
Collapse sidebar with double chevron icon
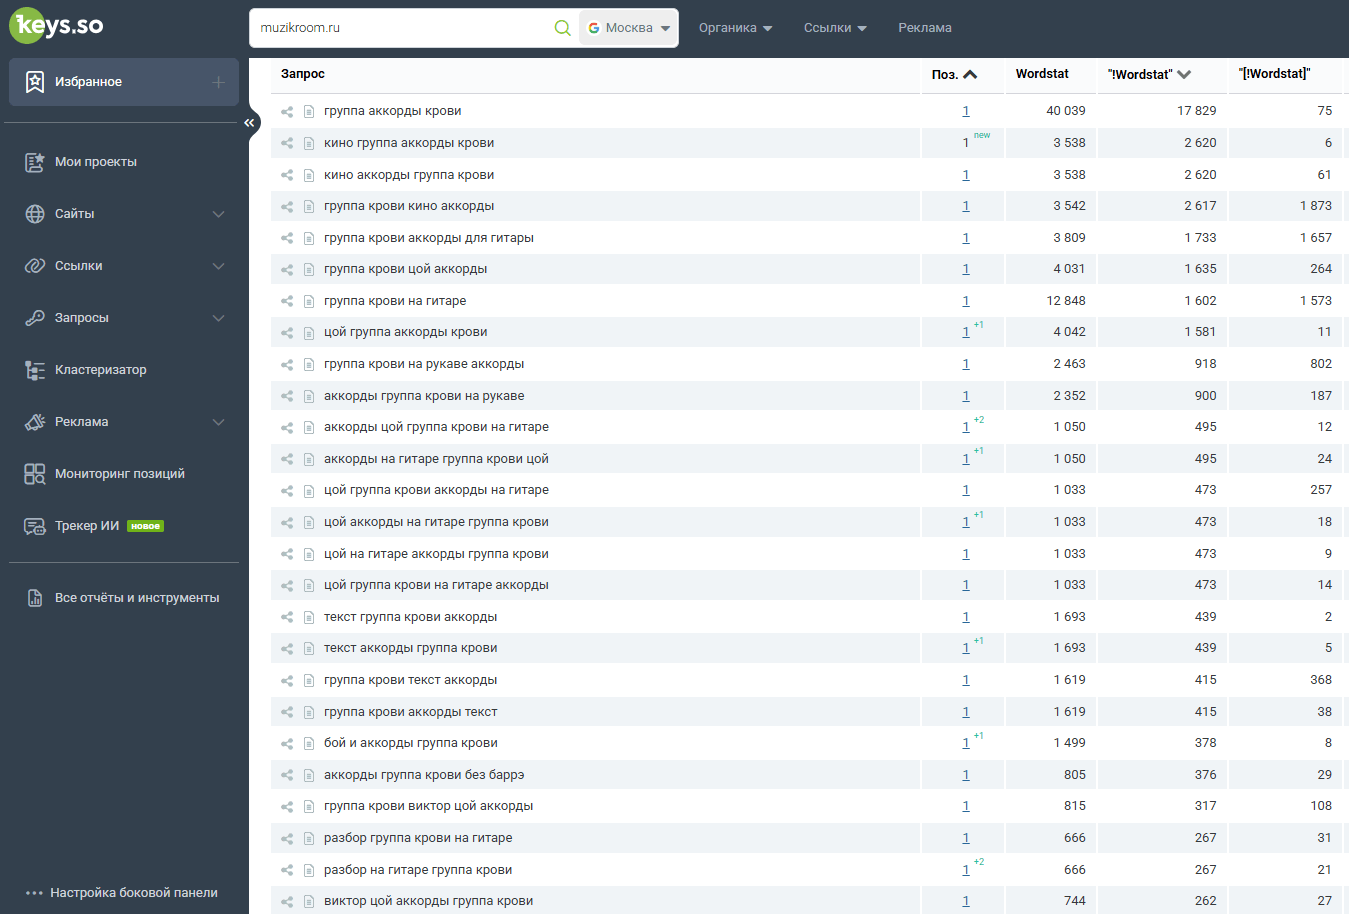[249, 123]
